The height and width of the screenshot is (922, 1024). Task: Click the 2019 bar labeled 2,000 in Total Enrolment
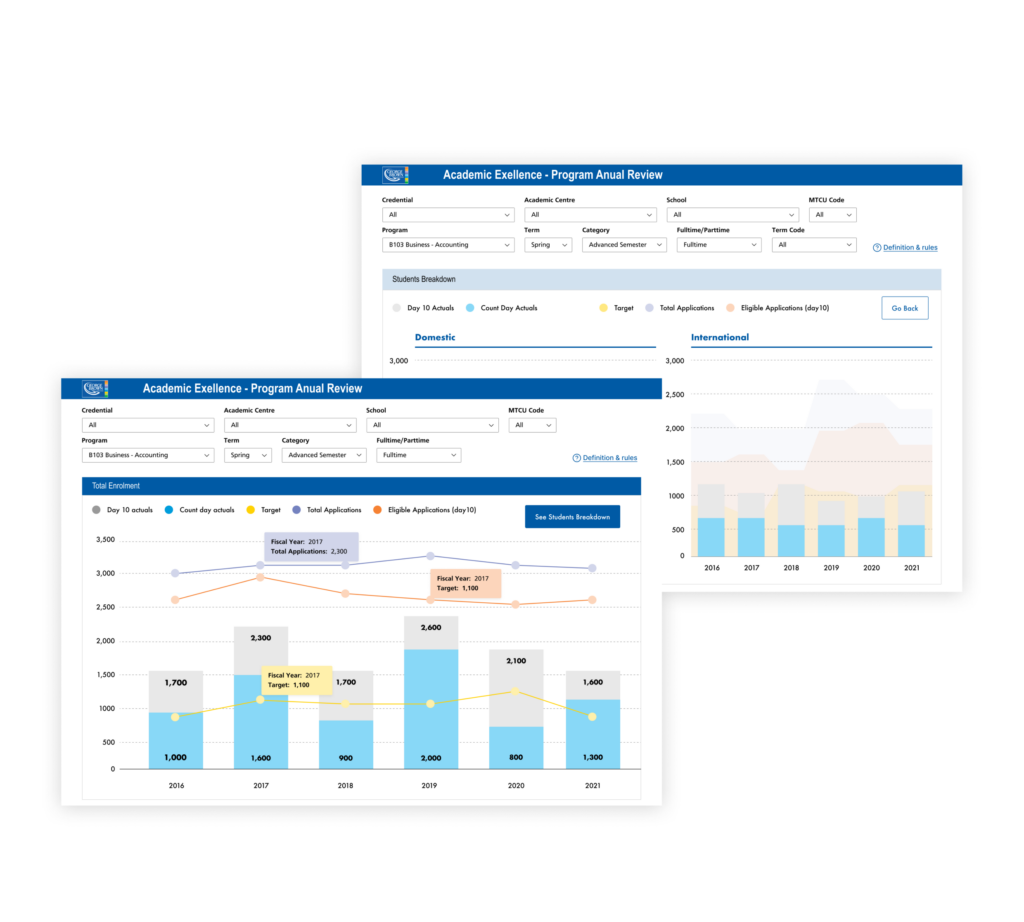pyautogui.click(x=431, y=710)
